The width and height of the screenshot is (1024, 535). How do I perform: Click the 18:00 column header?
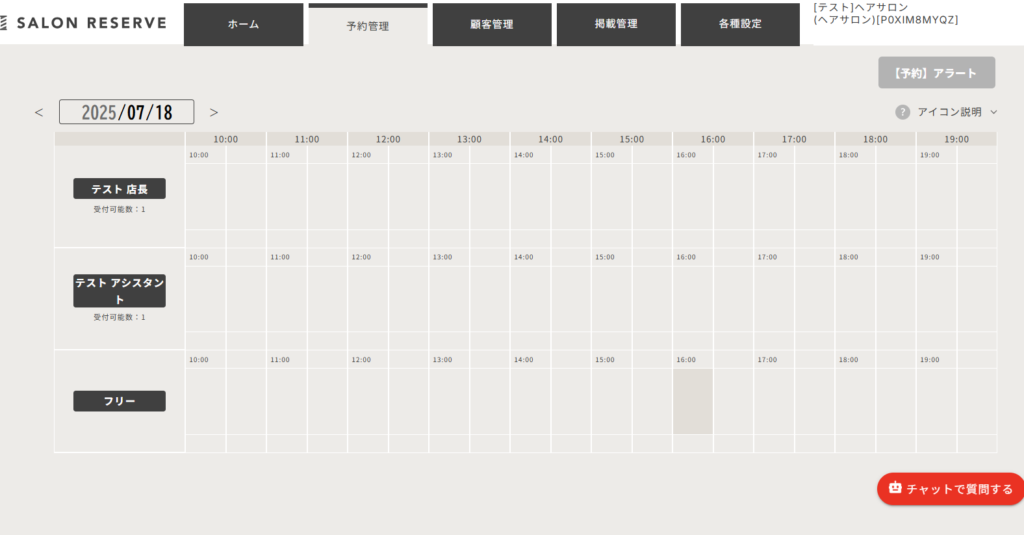click(876, 139)
